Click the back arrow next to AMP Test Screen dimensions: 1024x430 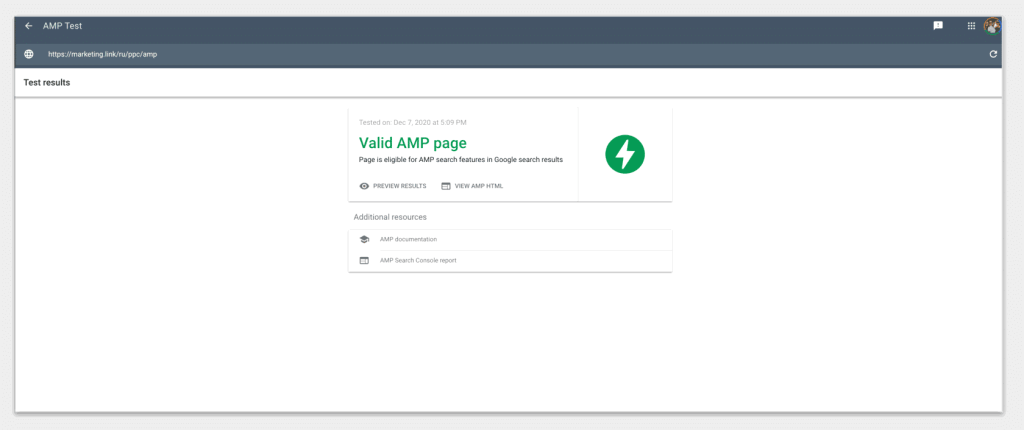tap(29, 26)
